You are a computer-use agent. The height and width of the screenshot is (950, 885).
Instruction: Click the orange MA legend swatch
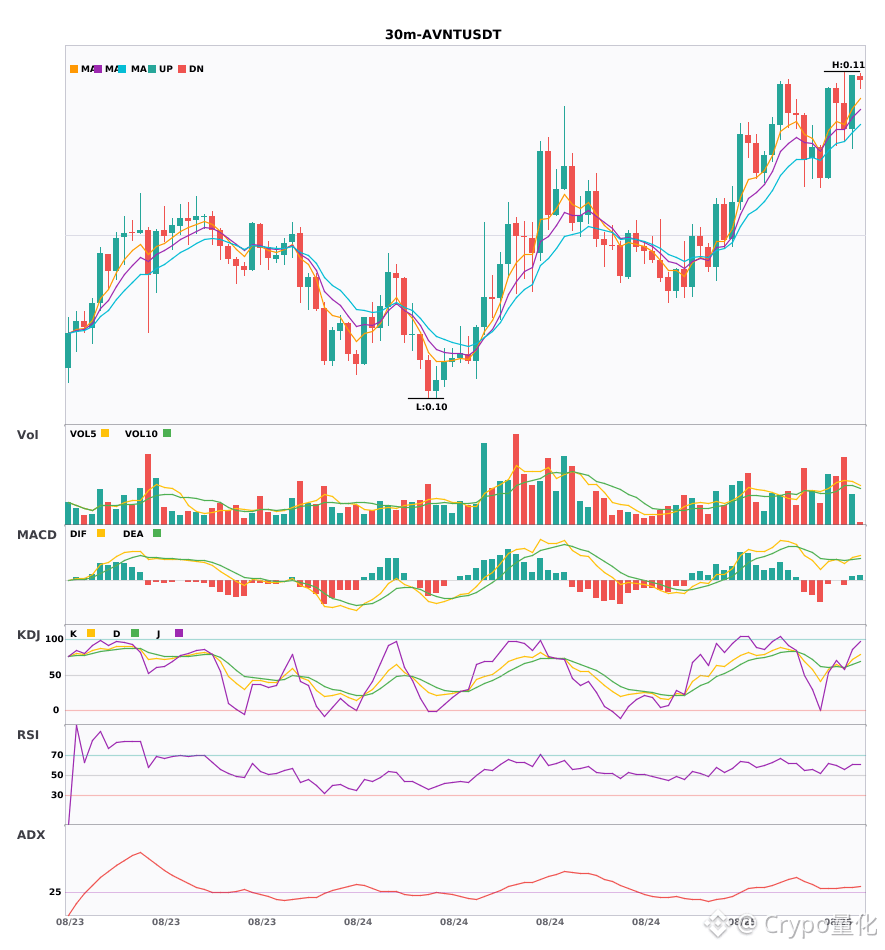tap(74, 69)
